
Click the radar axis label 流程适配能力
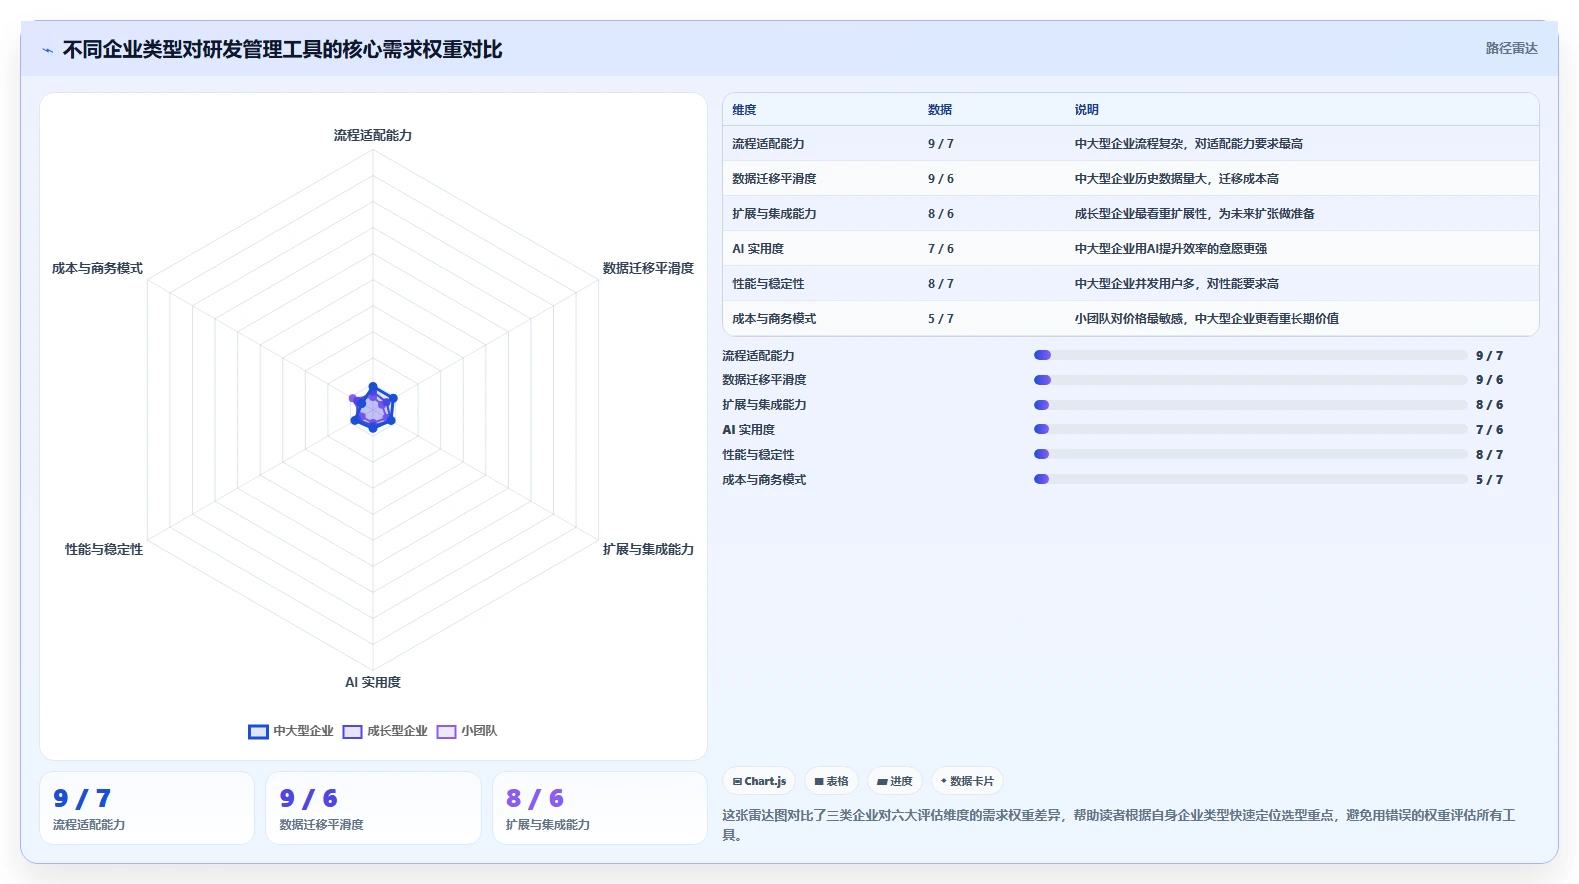tap(373, 135)
